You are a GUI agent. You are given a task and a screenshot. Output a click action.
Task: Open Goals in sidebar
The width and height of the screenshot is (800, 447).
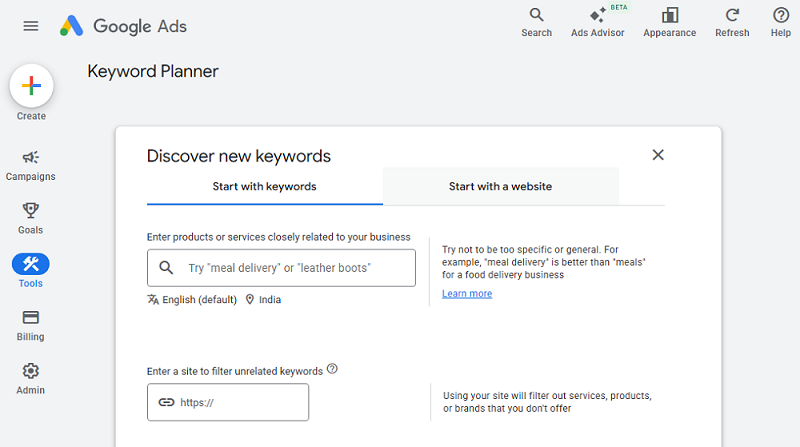(31, 219)
